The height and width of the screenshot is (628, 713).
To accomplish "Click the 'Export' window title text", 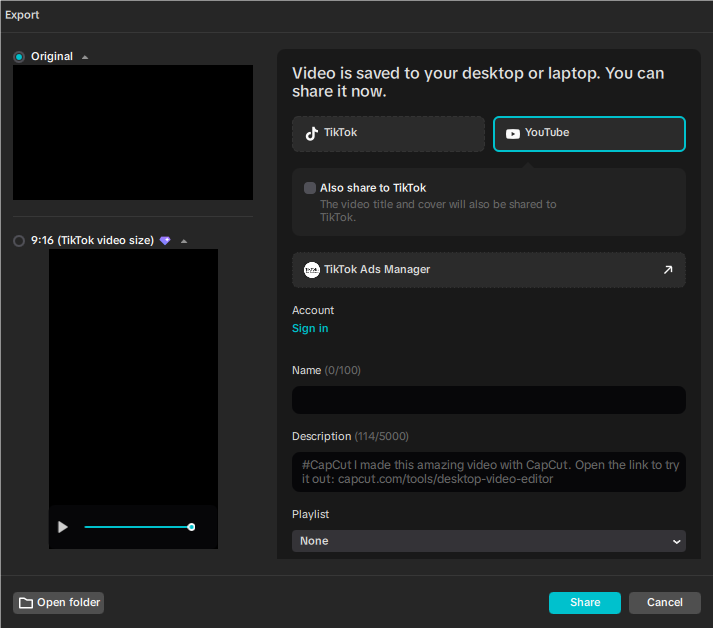I will [22, 15].
